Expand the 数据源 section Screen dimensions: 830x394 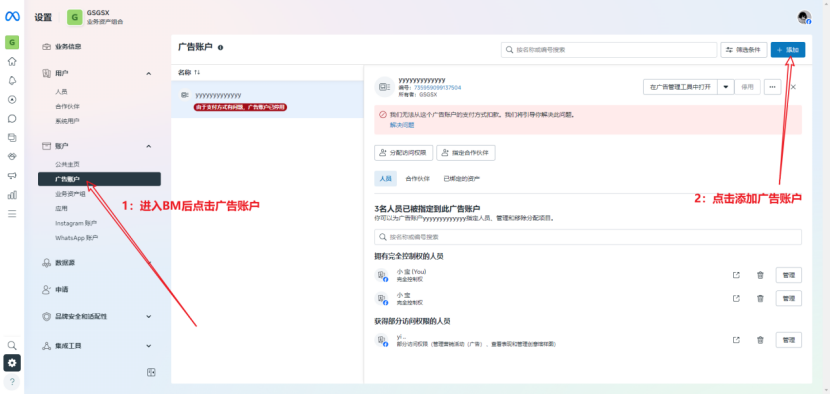149,263
